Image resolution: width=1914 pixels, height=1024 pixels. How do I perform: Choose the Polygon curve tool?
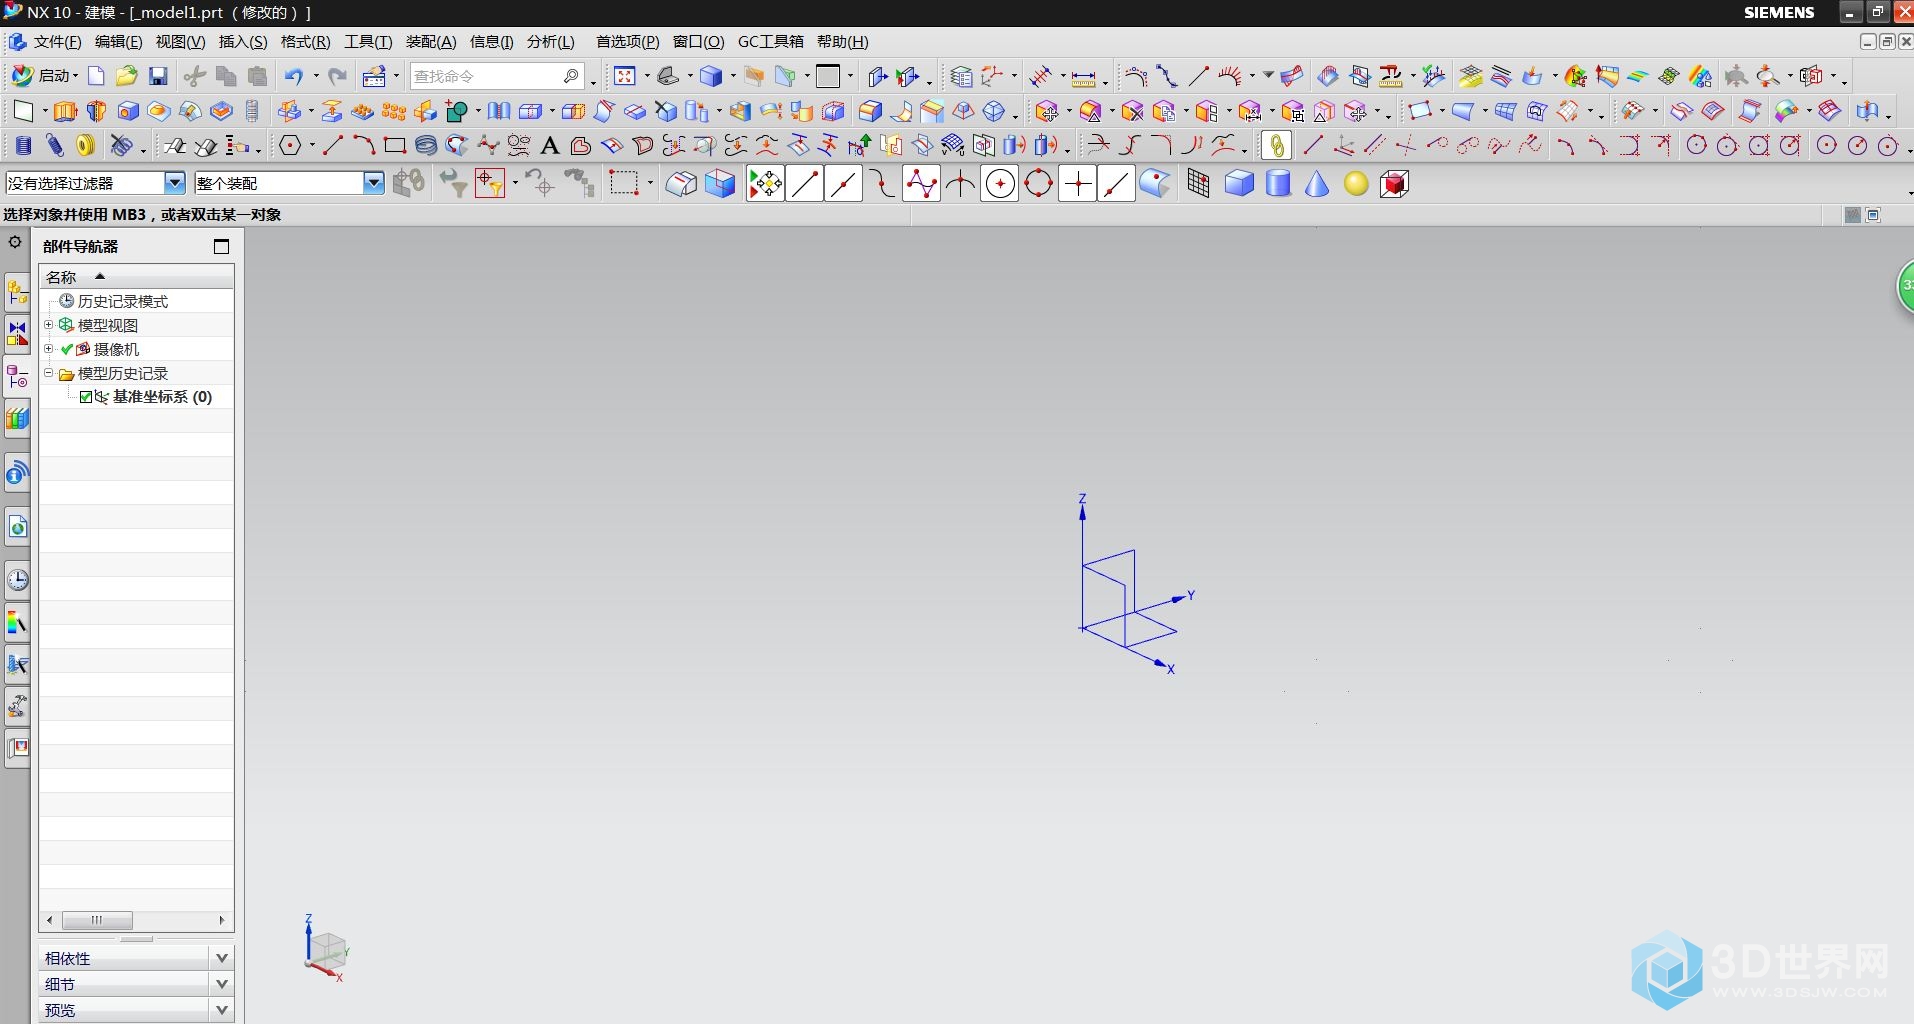[290, 146]
